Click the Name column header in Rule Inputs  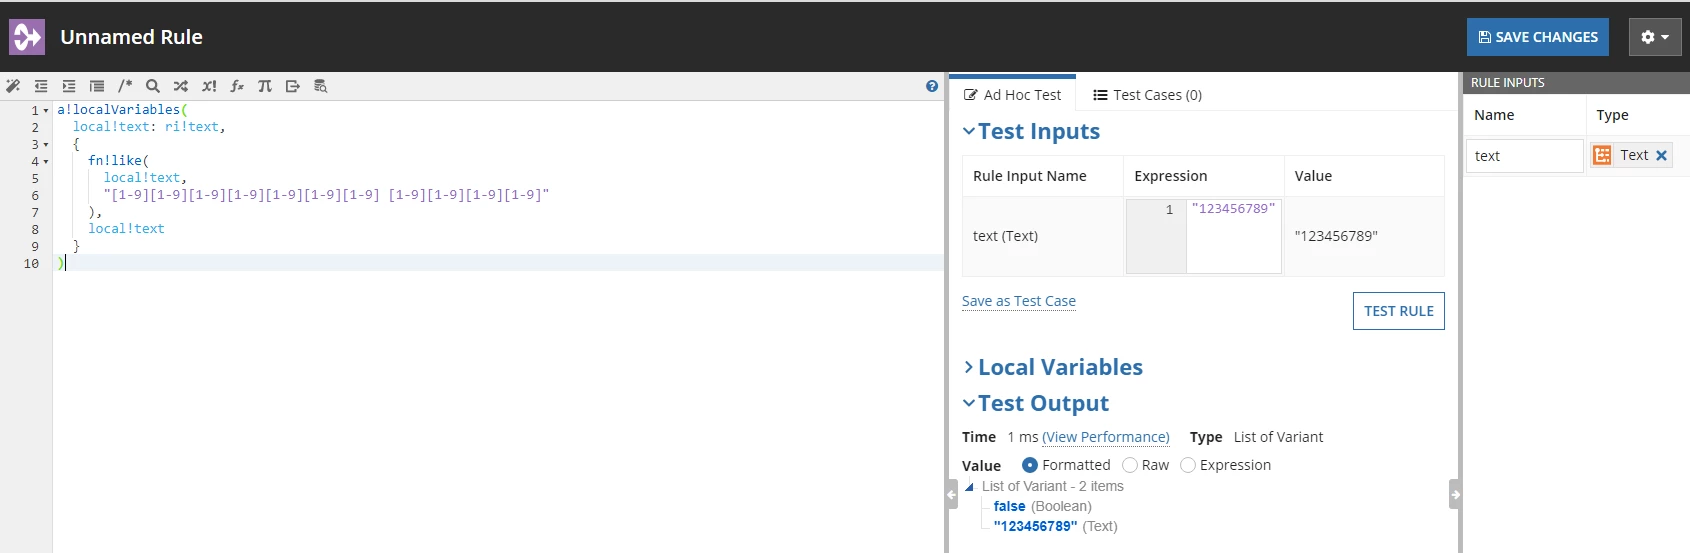pyautogui.click(x=1494, y=115)
